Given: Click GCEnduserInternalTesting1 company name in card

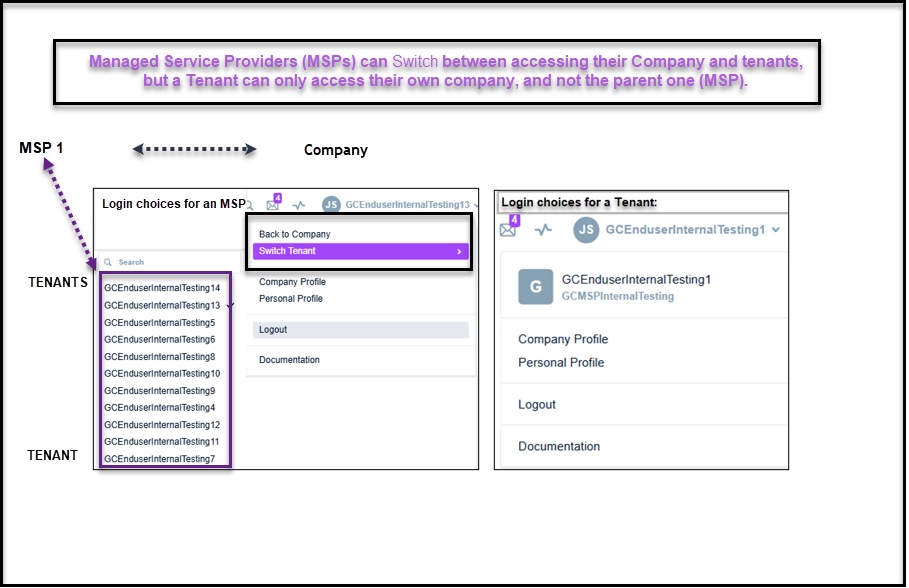Looking at the screenshot, I should click(636, 280).
